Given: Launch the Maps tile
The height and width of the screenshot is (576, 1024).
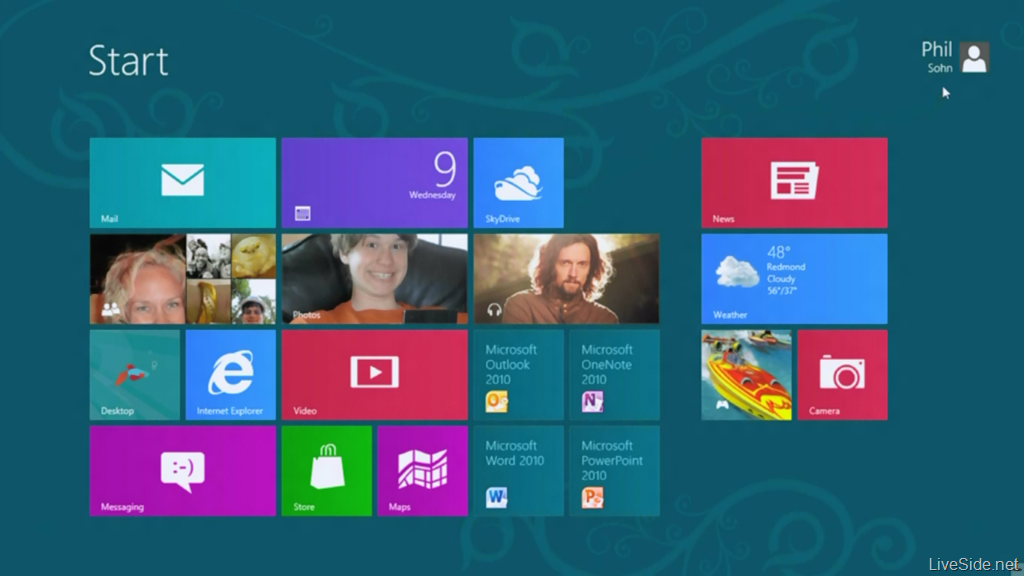Looking at the screenshot, I should click(422, 471).
